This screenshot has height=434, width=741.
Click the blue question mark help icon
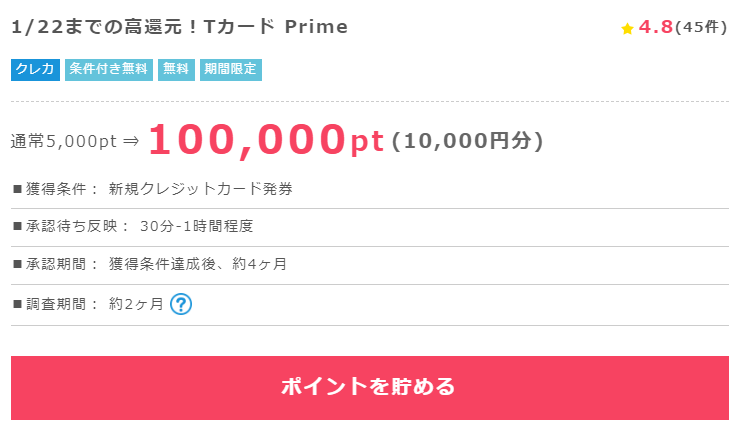click(x=181, y=304)
